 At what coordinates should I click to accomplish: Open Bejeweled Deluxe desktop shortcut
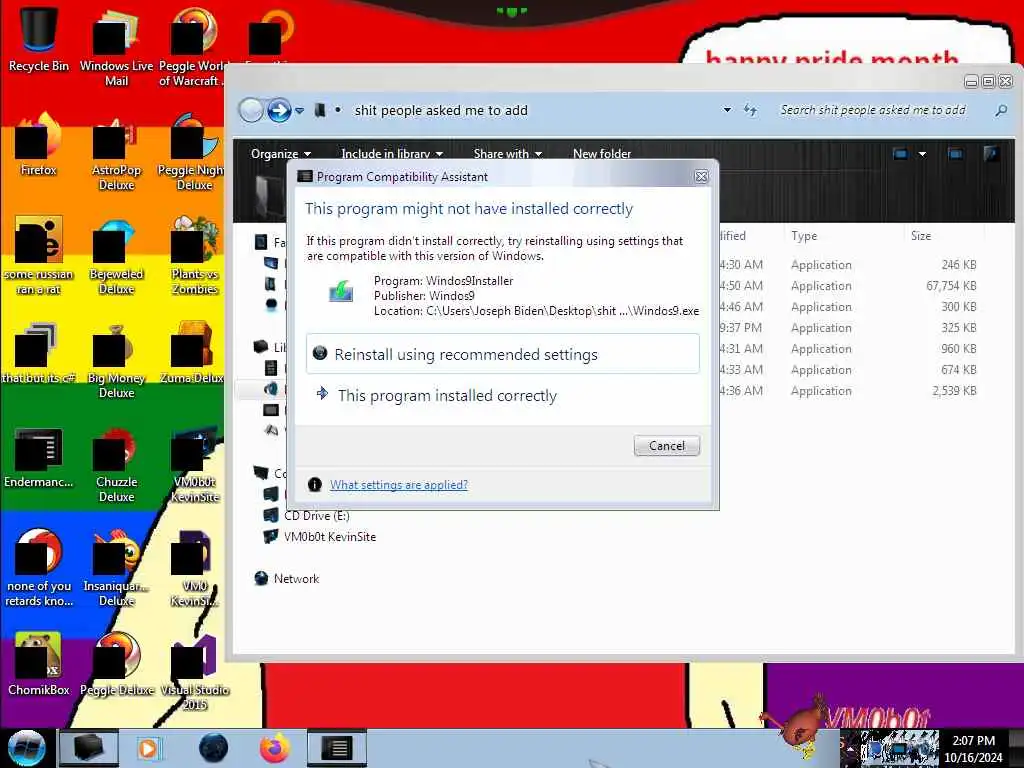(x=116, y=256)
